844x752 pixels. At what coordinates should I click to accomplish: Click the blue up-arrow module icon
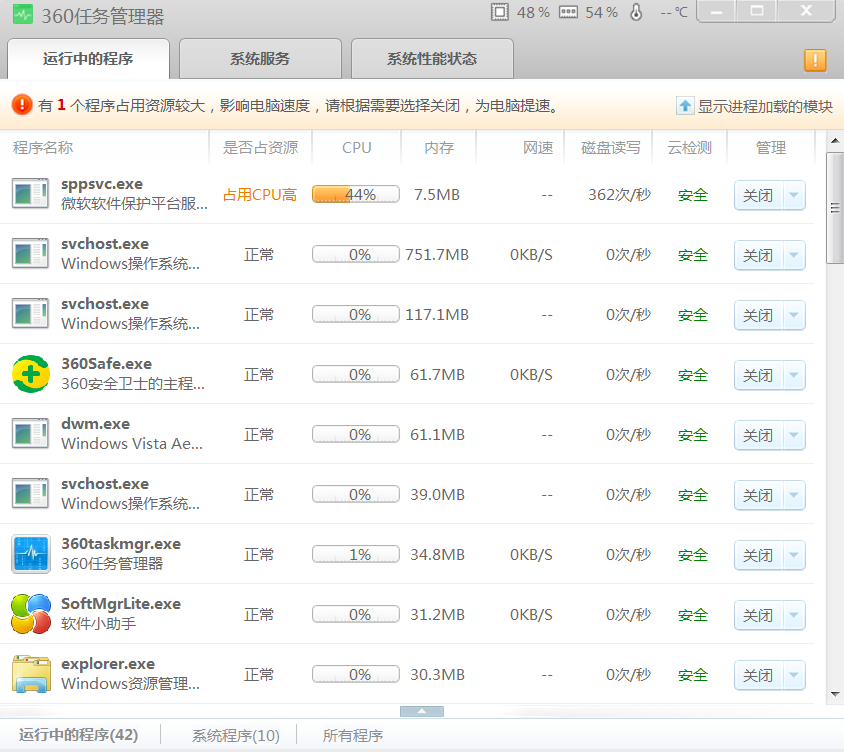click(x=685, y=106)
